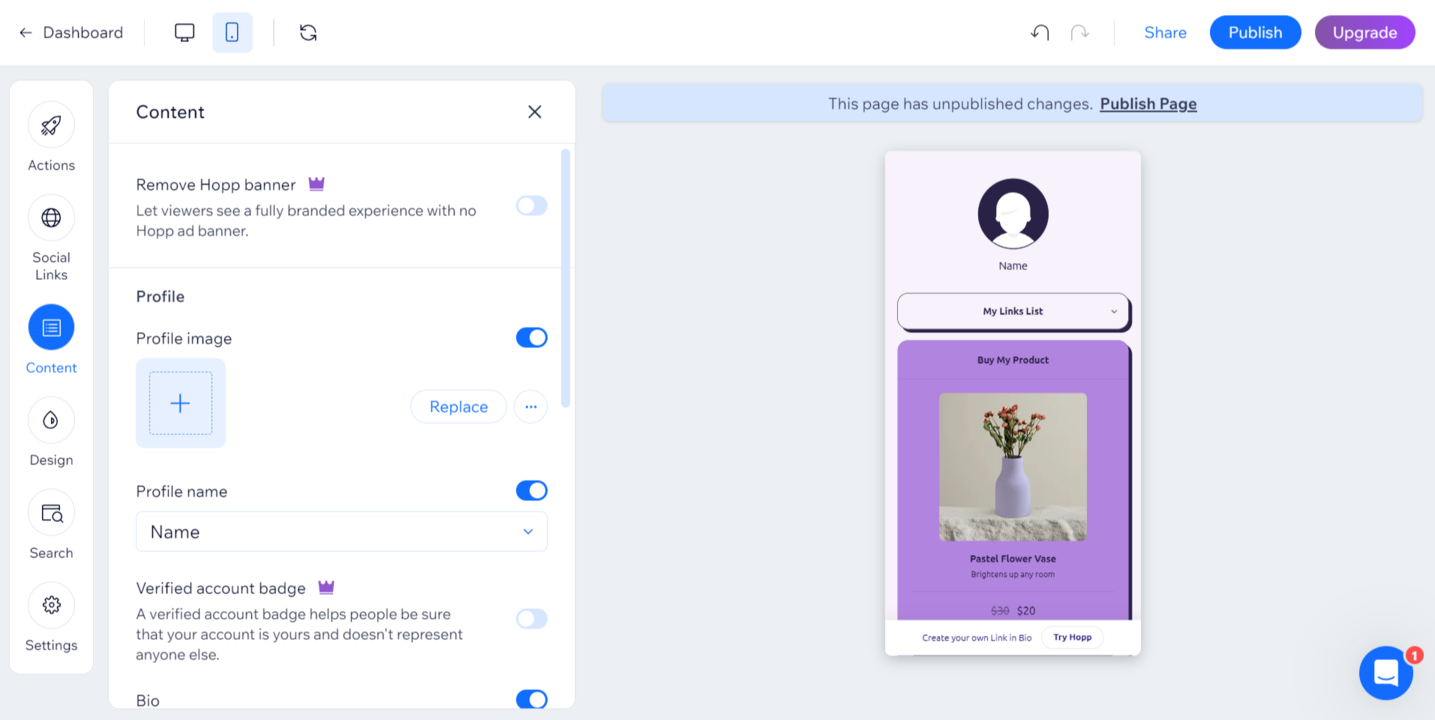Image resolution: width=1435 pixels, height=720 pixels.
Task: Click the Publish button
Action: [1255, 32]
